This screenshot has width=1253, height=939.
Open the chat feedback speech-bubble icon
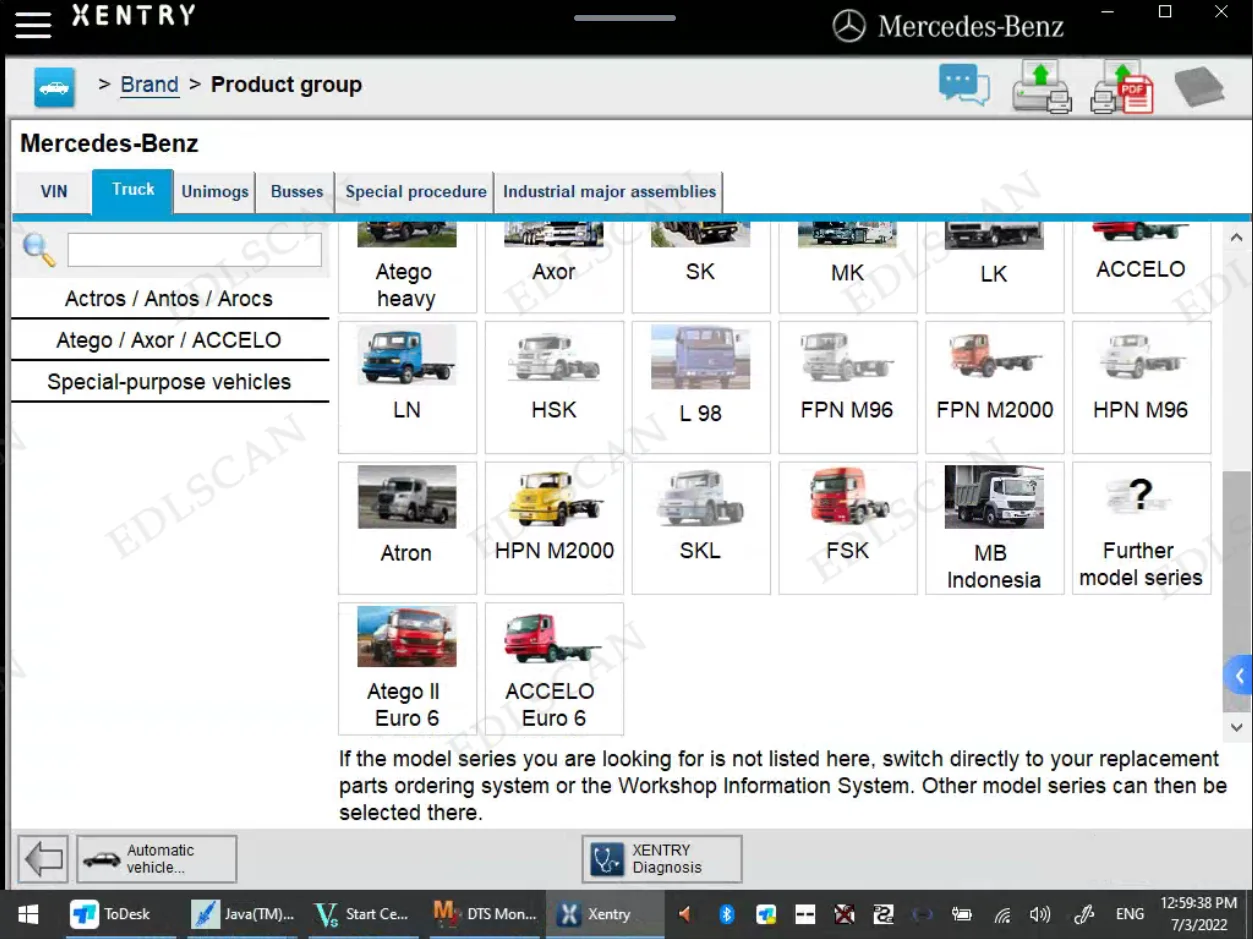coord(964,85)
